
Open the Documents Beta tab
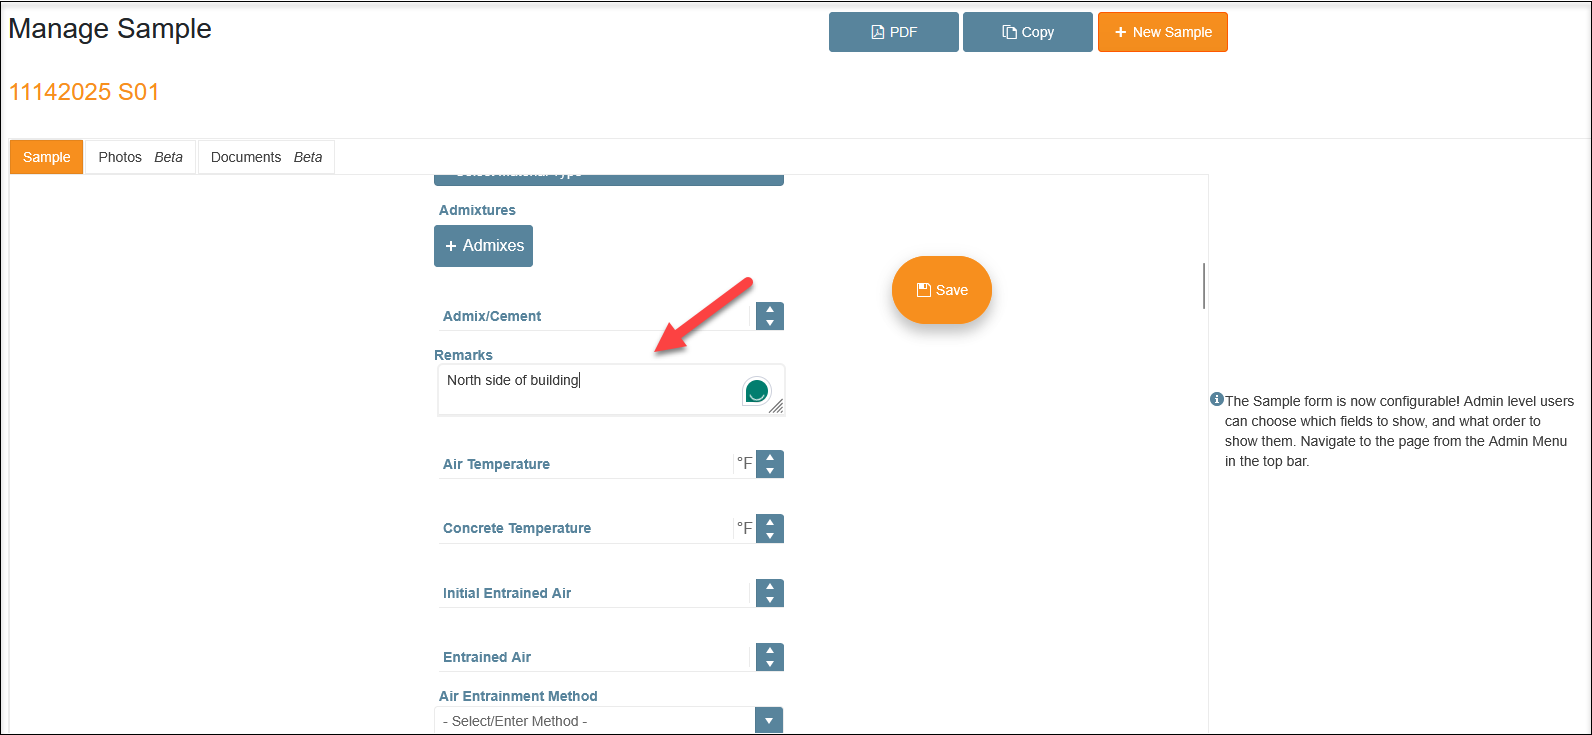tap(266, 157)
